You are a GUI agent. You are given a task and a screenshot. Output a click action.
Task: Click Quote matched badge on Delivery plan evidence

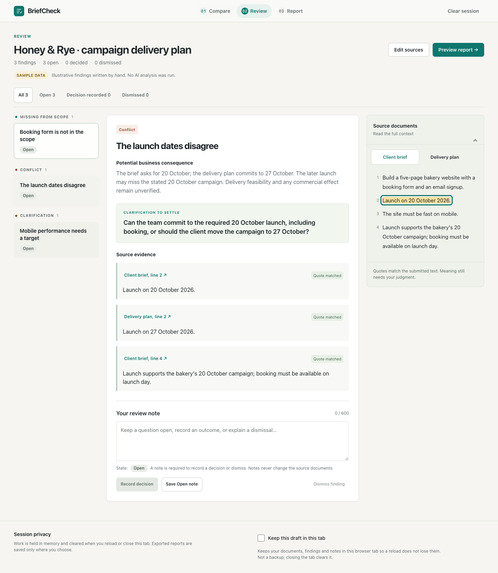click(327, 317)
